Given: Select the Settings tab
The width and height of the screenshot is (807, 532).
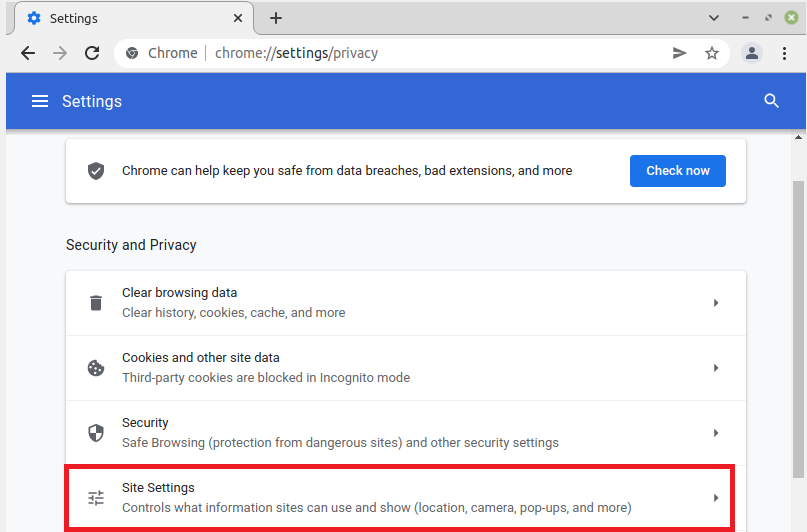Looking at the screenshot, I should [134, 18].
